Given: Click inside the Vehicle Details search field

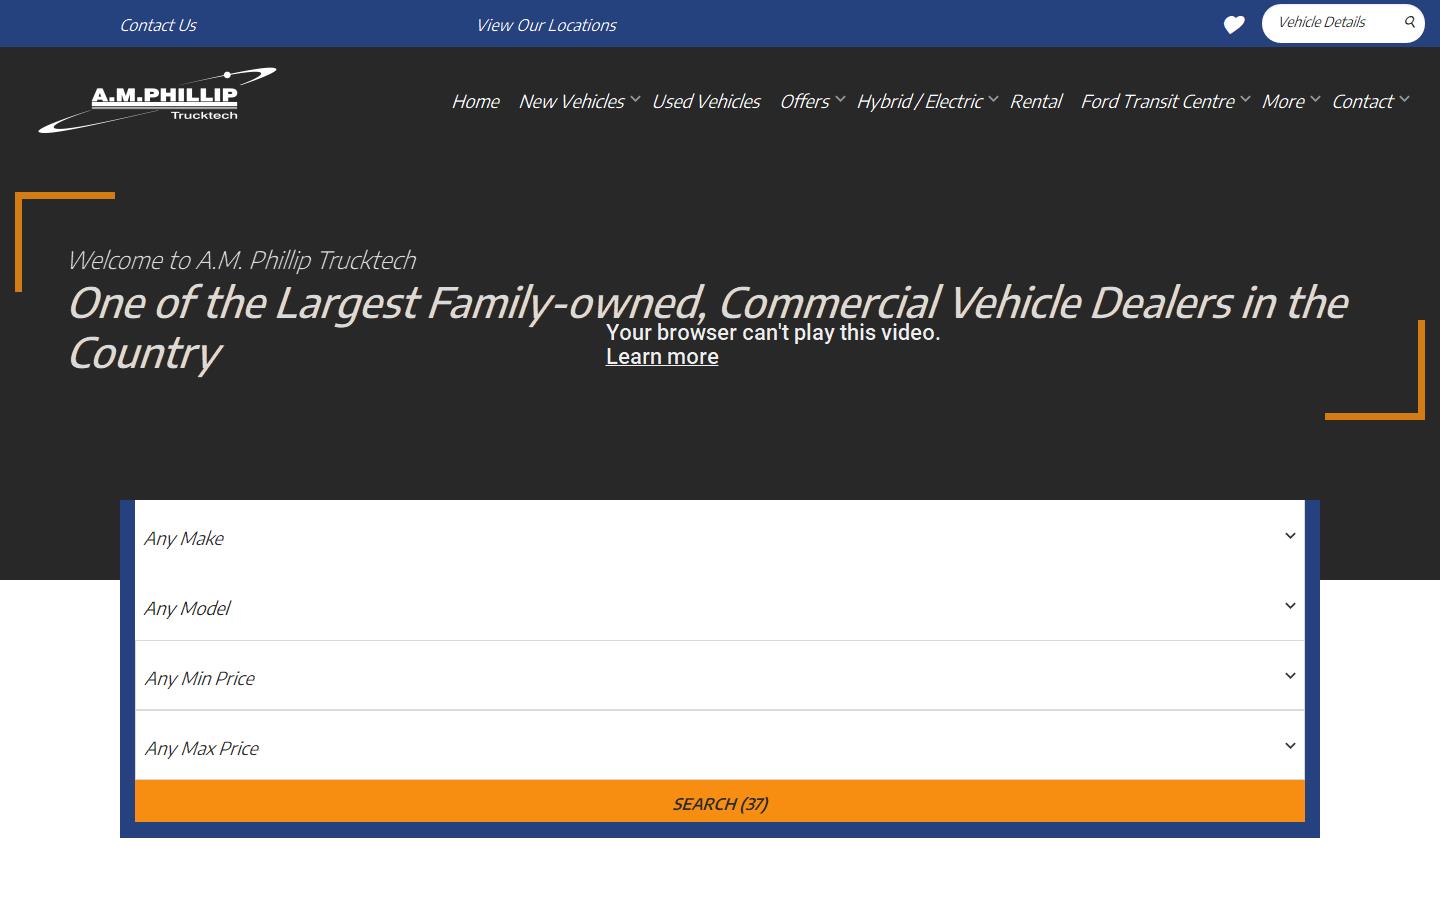Looking at the screenshot, I should click(x=1330, y=22).
